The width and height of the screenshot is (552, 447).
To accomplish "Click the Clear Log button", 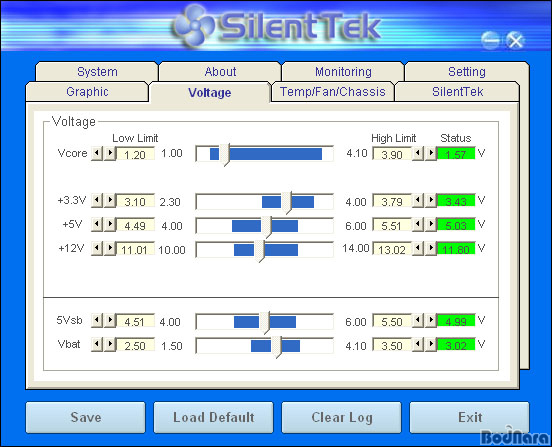I will 341,417.
